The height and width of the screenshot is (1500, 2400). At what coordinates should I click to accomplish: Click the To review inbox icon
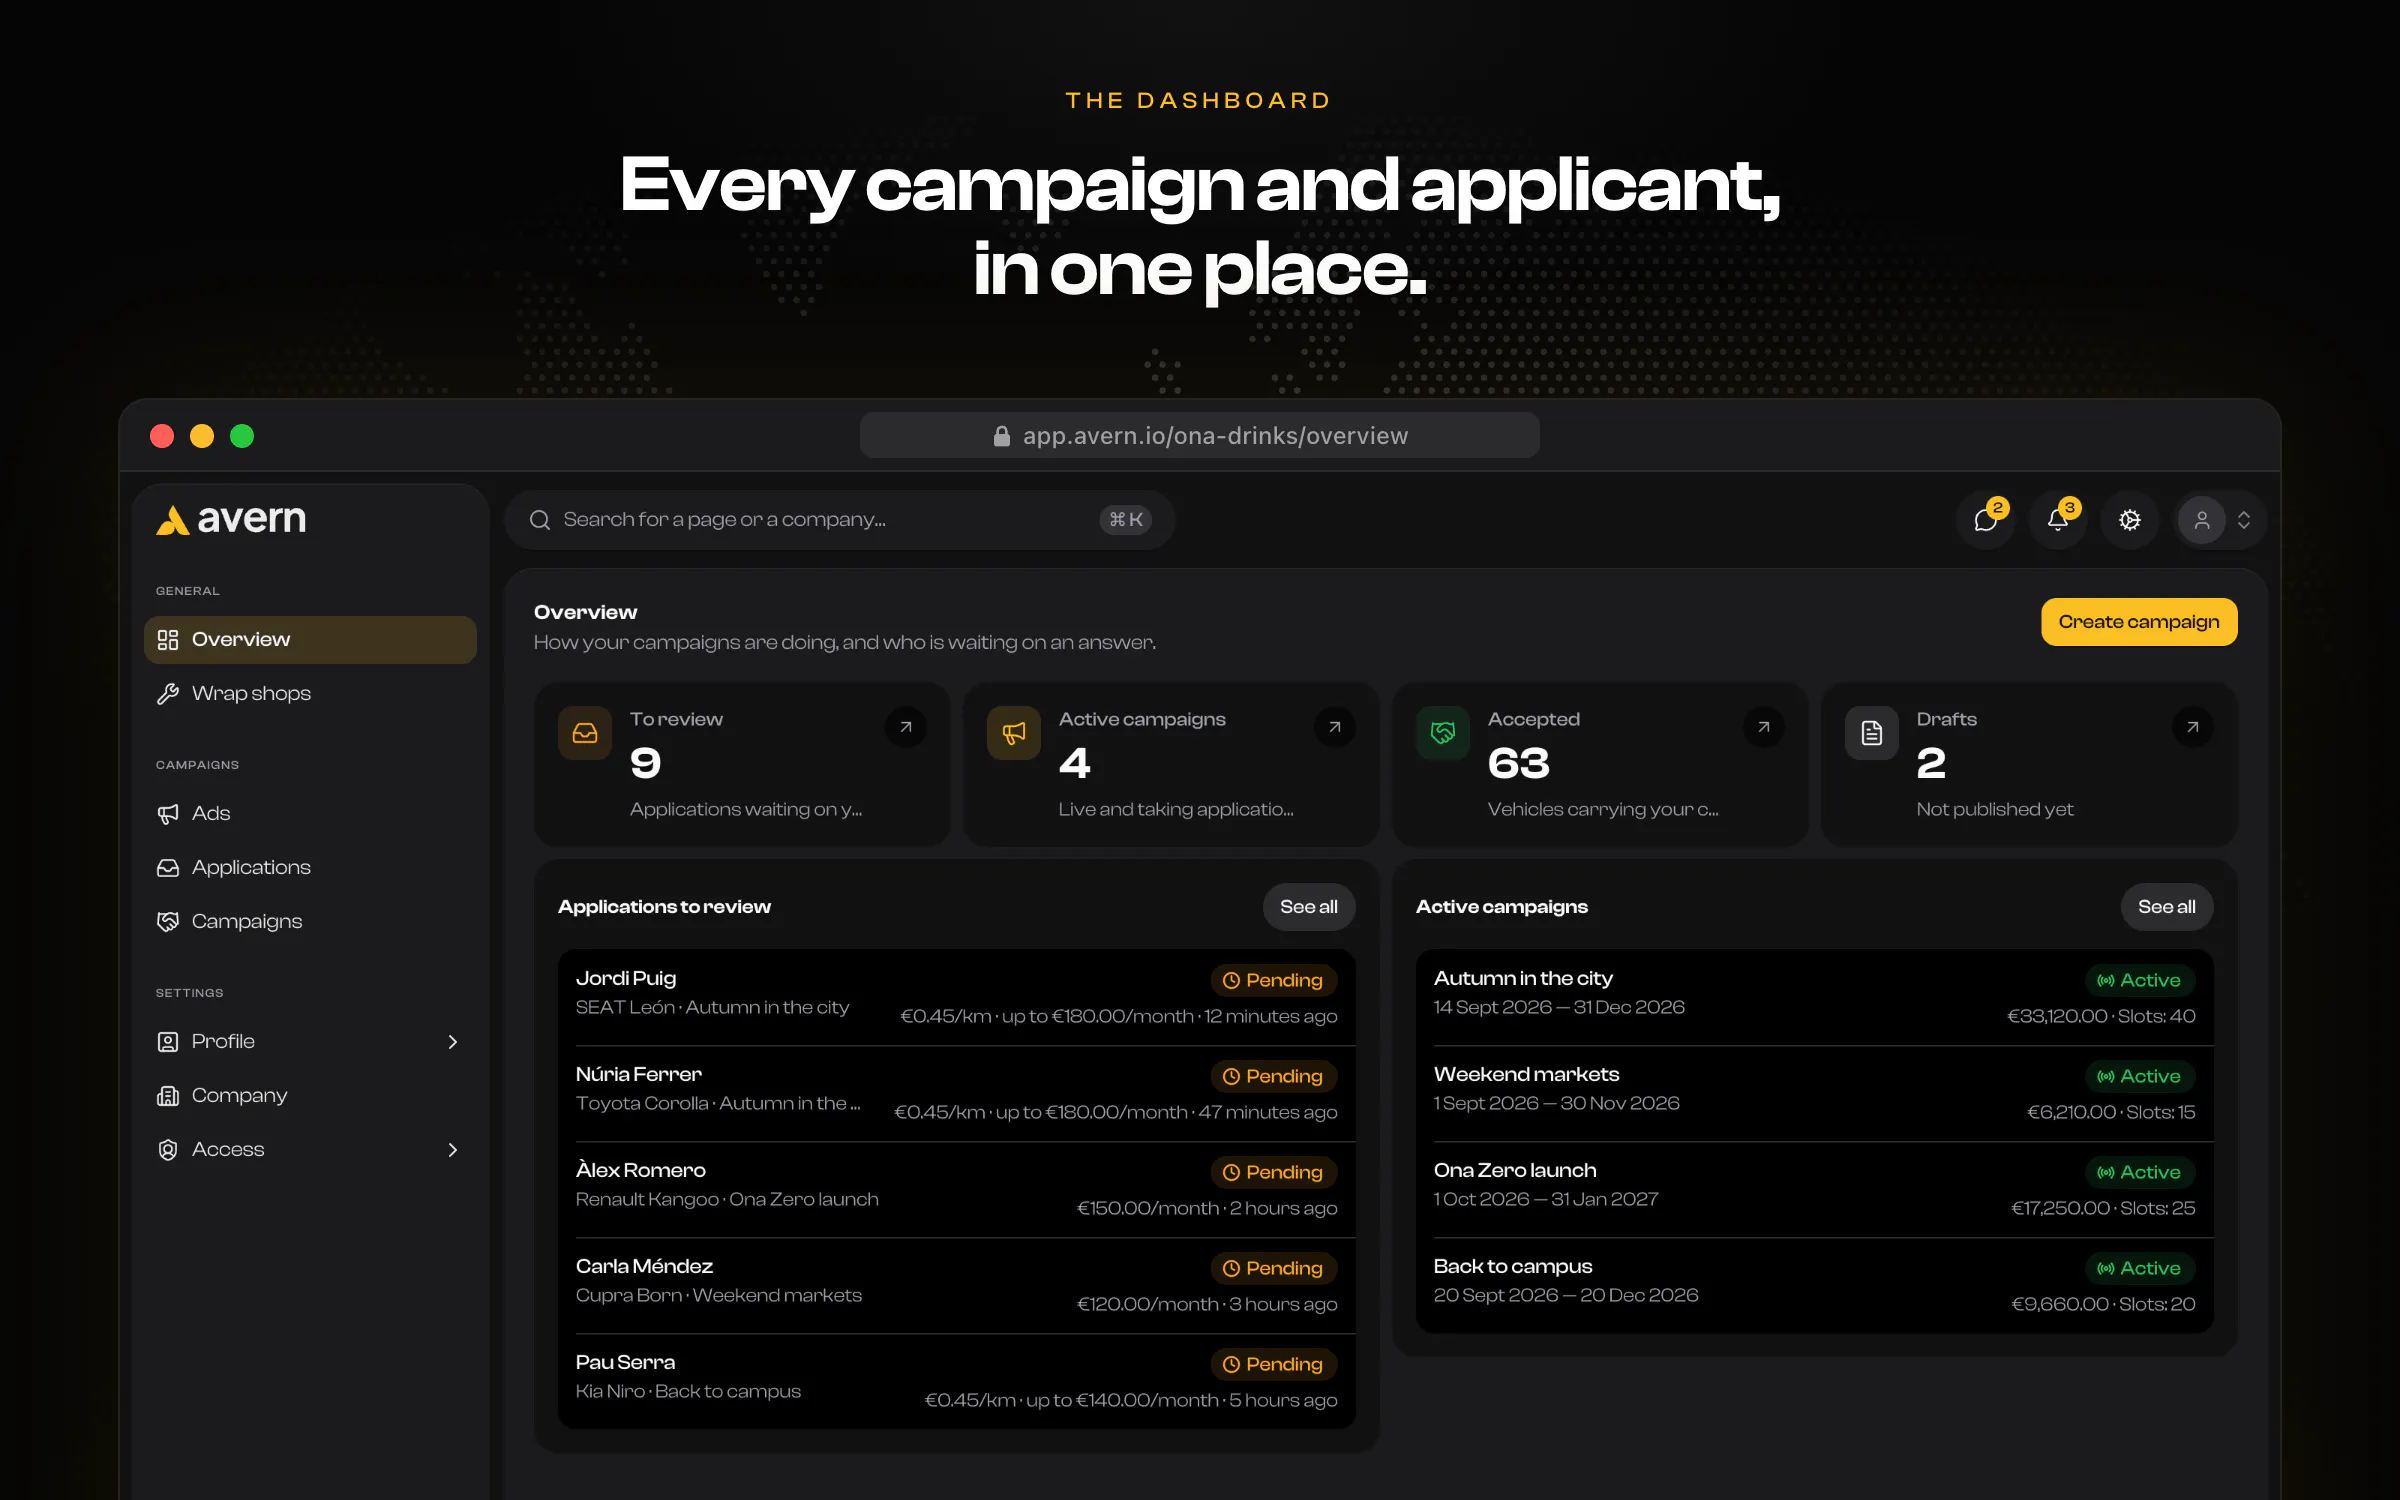click(585, 733)
